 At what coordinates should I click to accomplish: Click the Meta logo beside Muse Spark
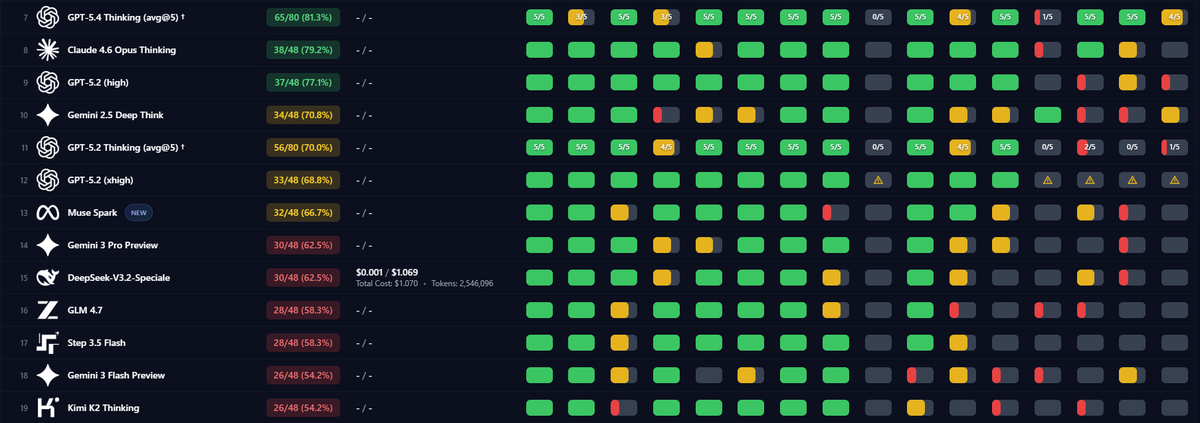[x=47, y=212]
